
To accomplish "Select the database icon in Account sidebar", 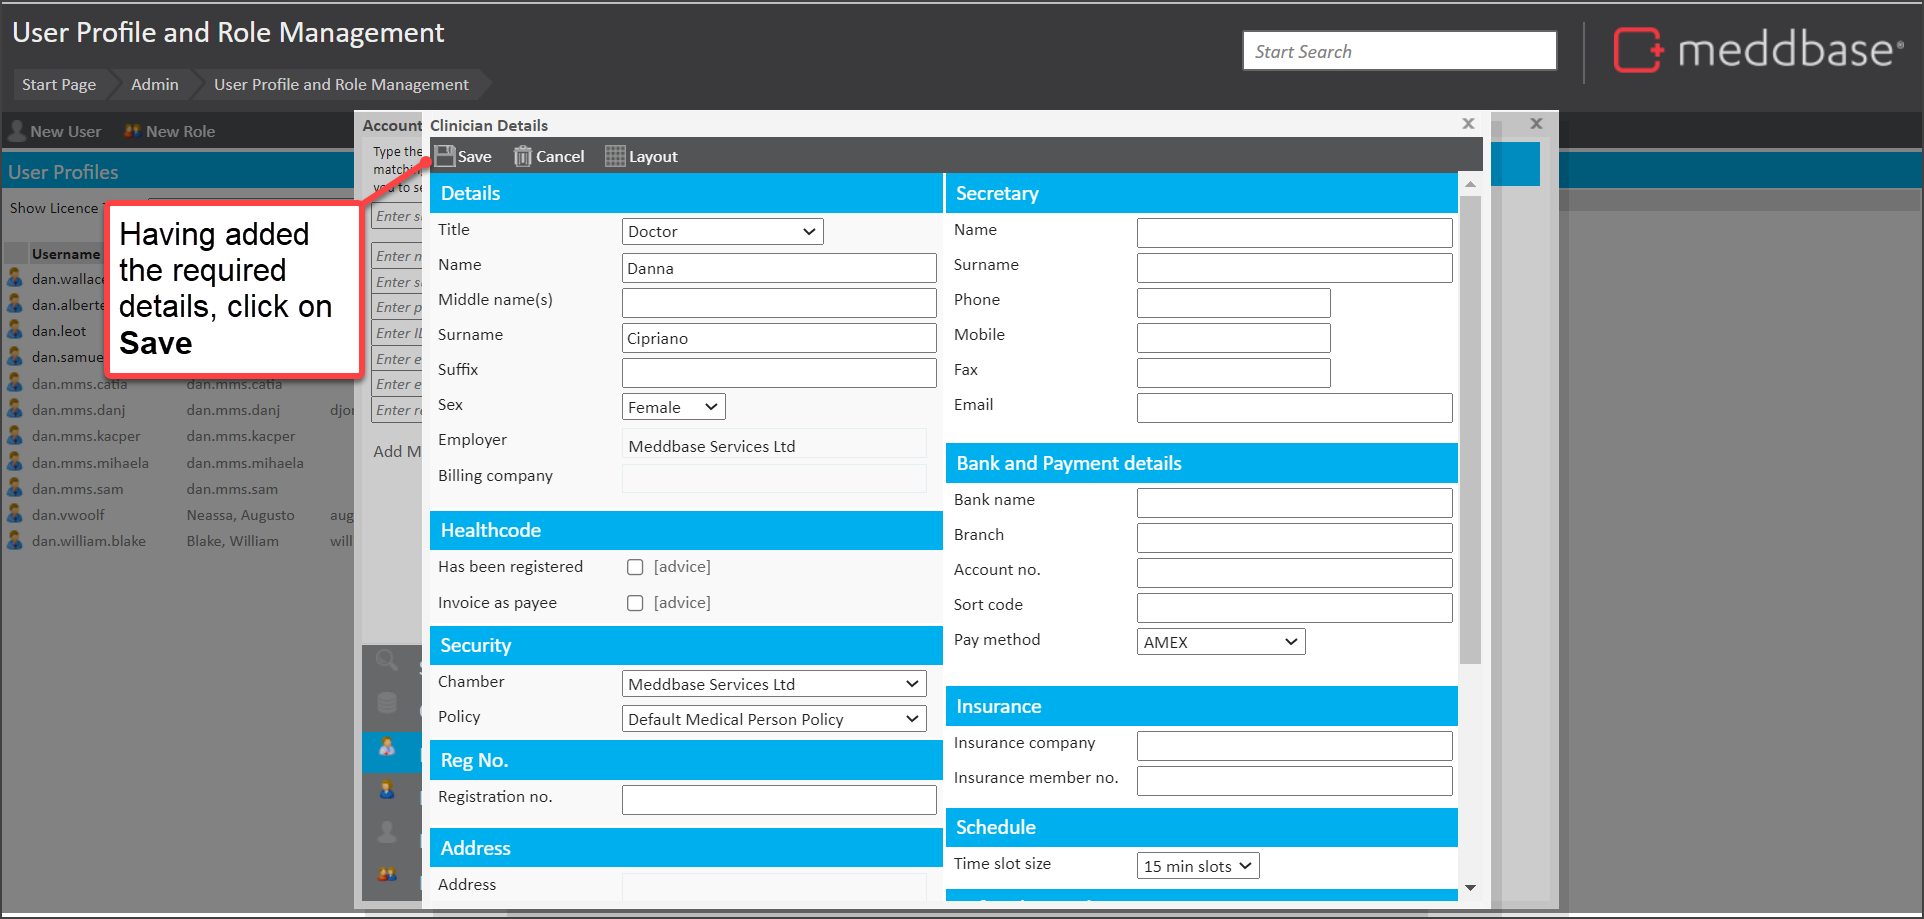I will [387, 703].
